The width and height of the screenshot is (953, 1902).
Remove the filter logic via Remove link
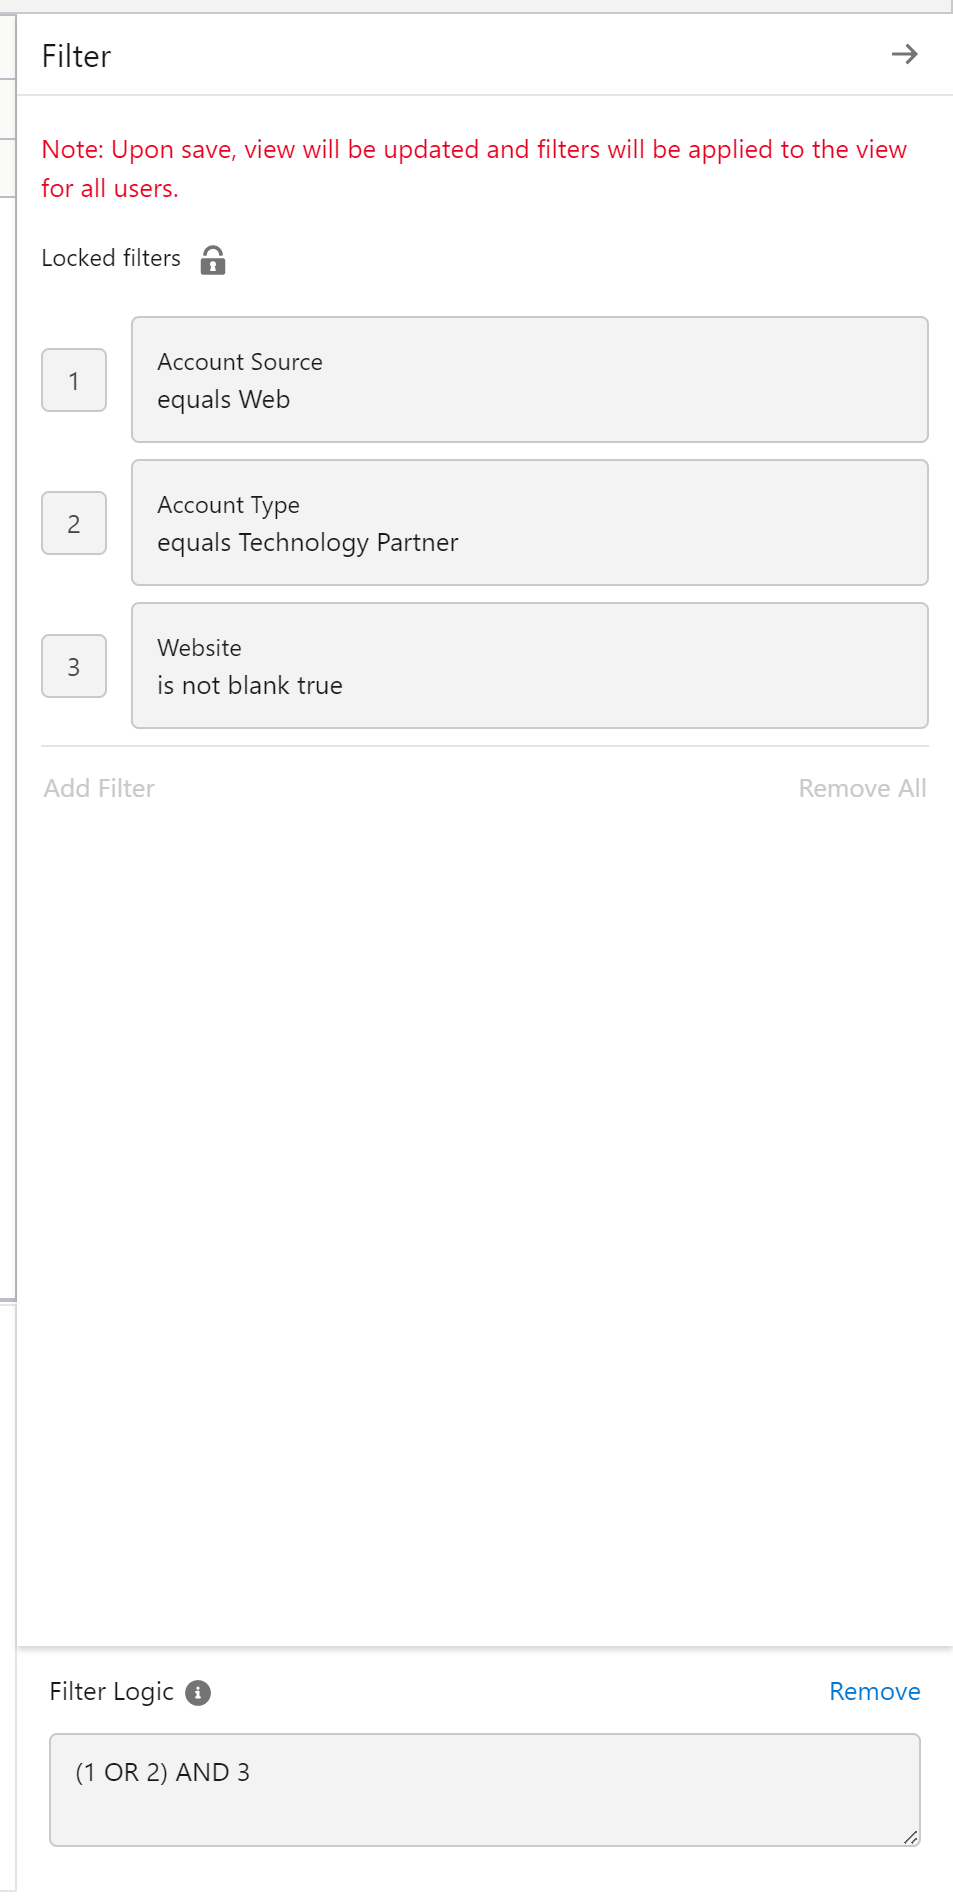(874, 1691)
